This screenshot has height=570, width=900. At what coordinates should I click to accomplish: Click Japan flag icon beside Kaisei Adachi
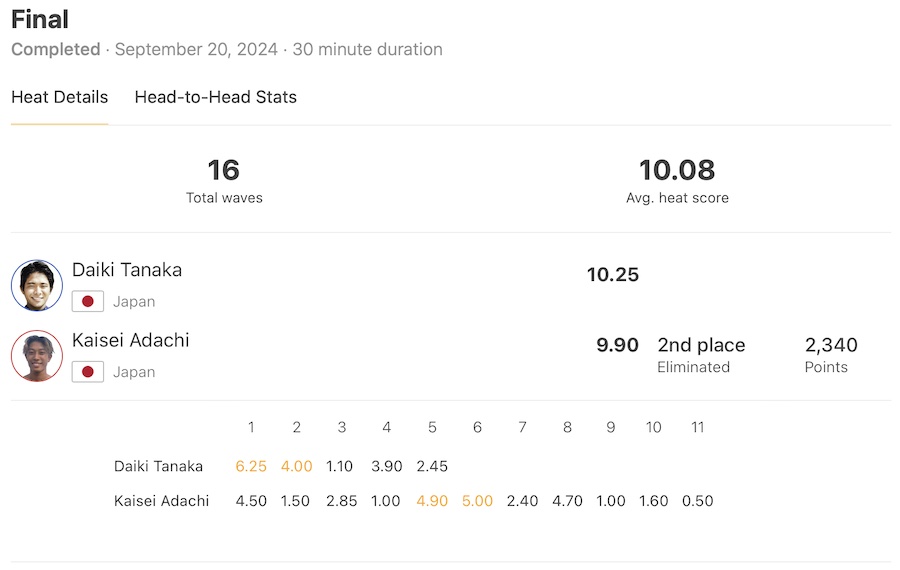click(x=88, y=372)
